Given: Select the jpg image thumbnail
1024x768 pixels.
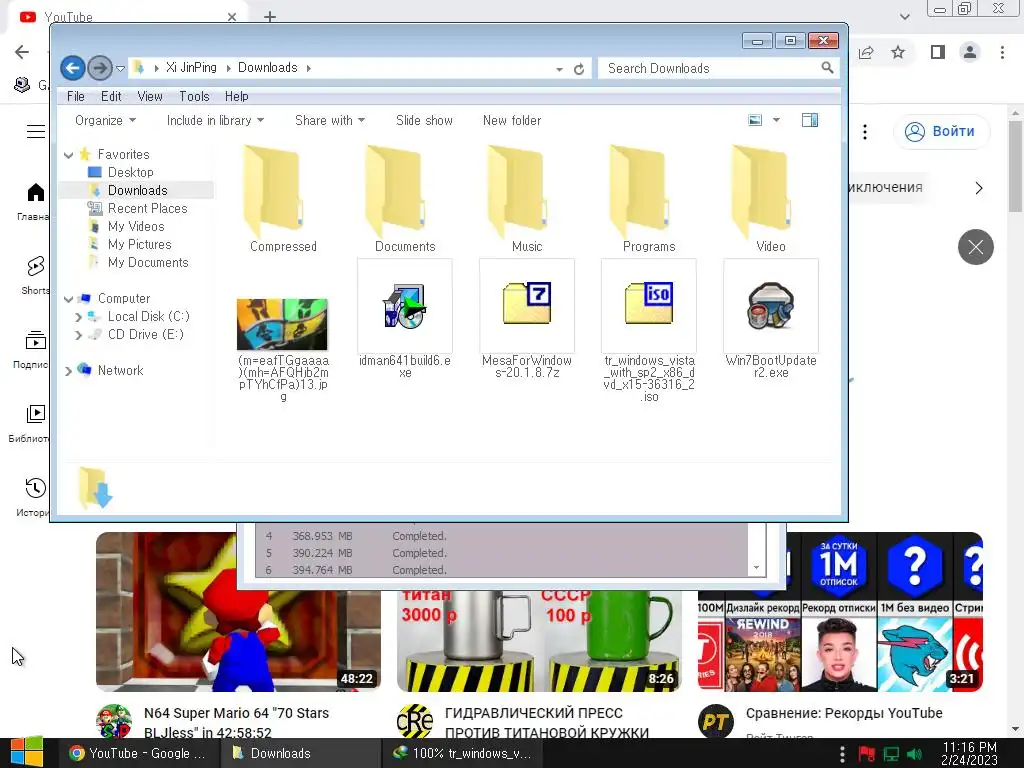Looking at the screenshot, I should coord(282,325).
